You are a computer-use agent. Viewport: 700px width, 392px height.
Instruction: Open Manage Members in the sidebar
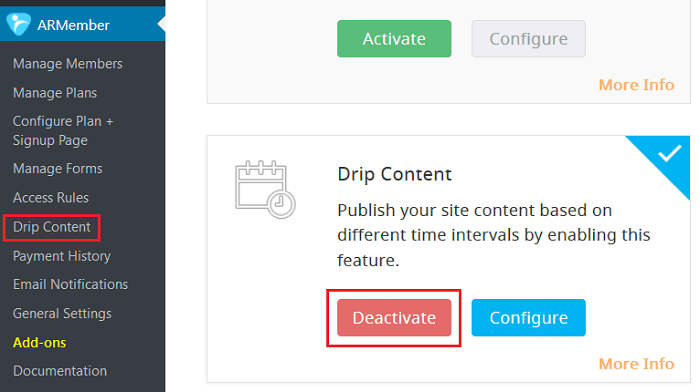pyautogui.click(x=68, y=64)
